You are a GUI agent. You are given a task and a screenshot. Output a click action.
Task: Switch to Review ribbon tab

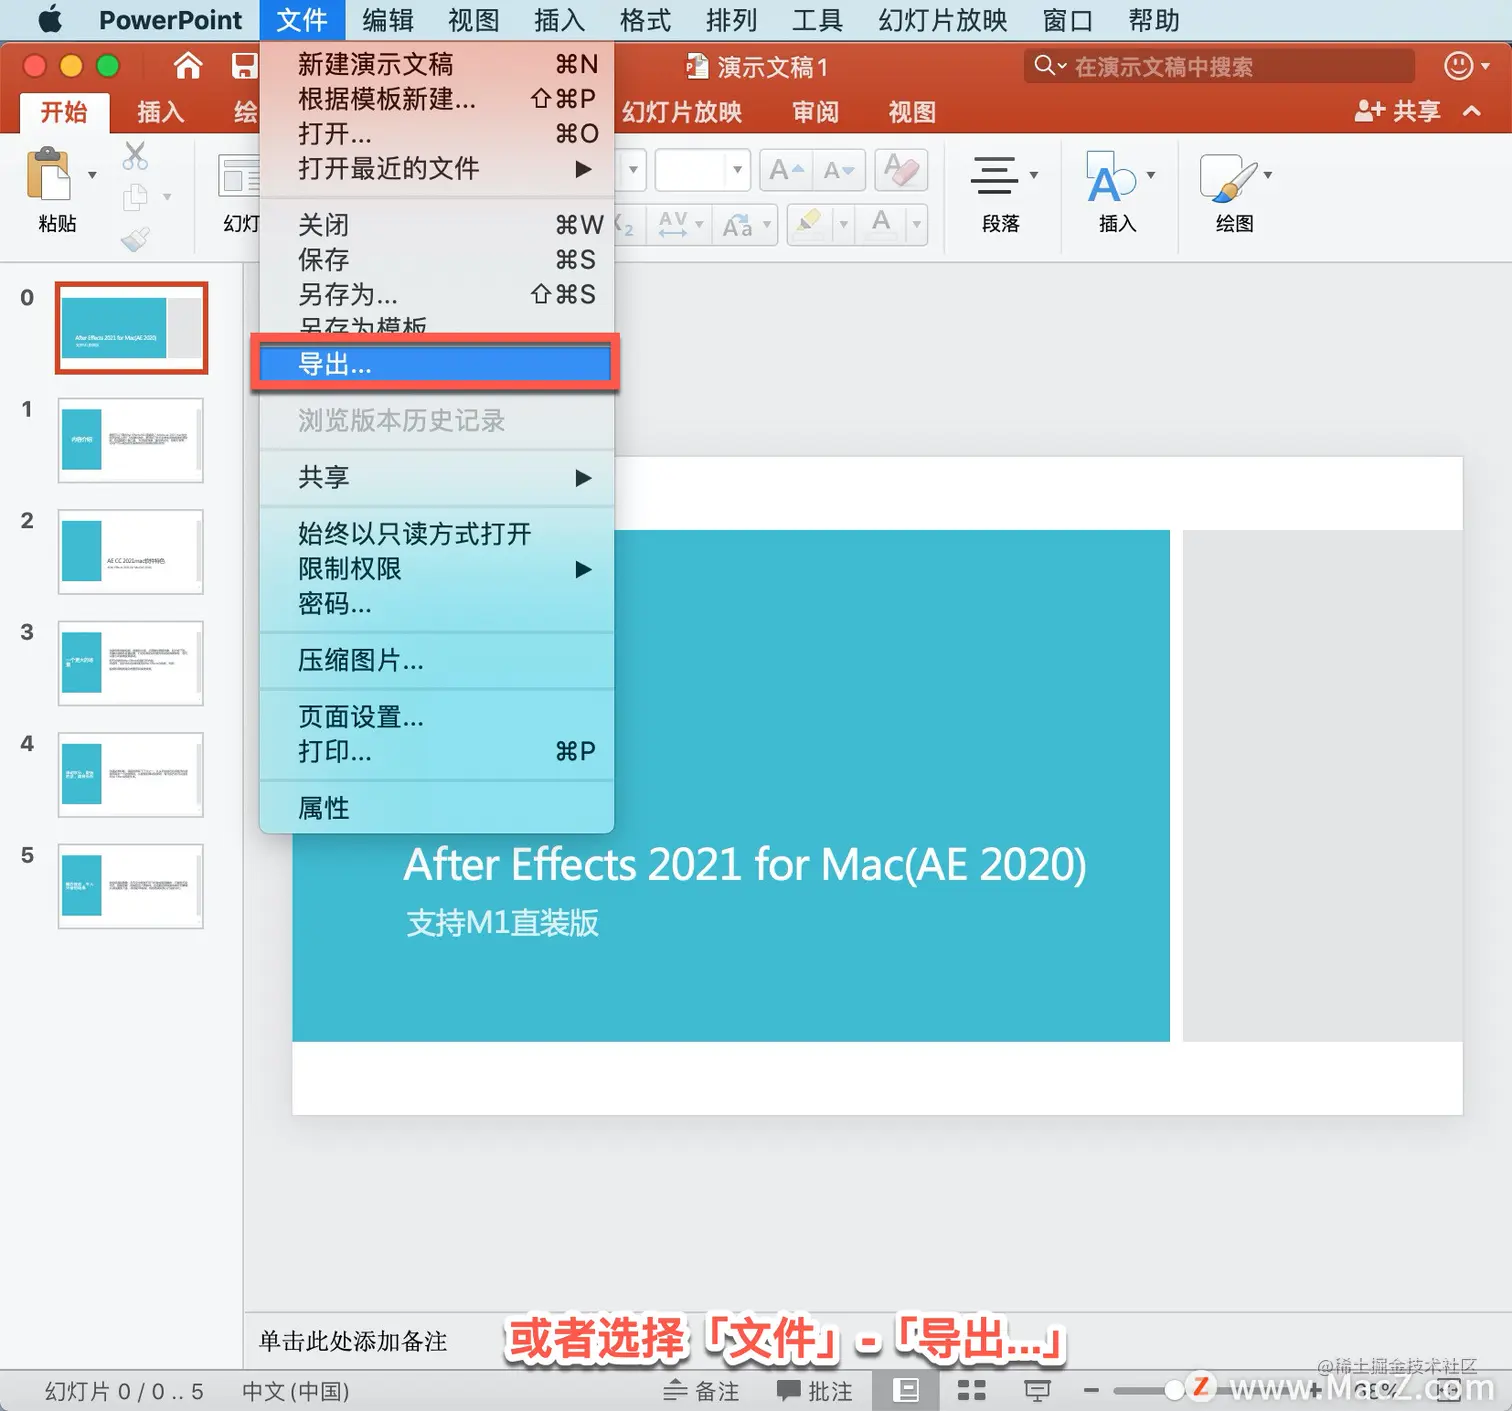pyautogui.click(x=816, y=112)
